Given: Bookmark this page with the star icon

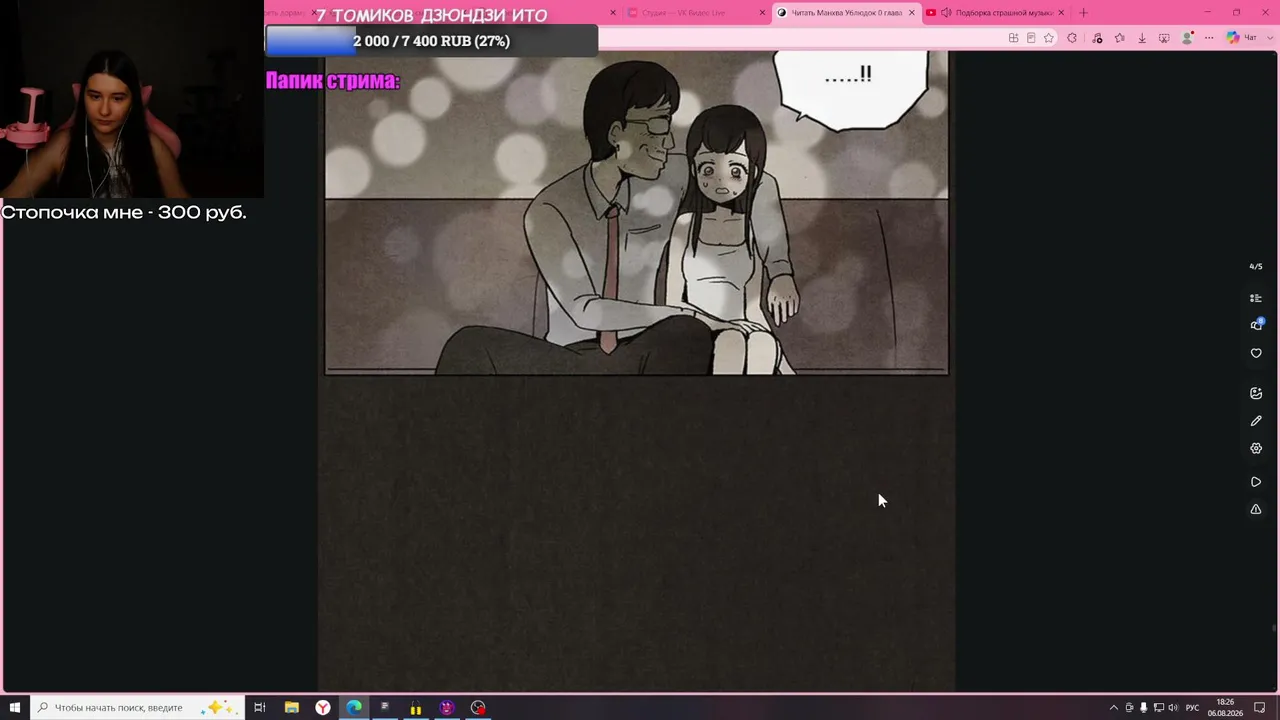Looking at the screenshot, I should 1049,38.
